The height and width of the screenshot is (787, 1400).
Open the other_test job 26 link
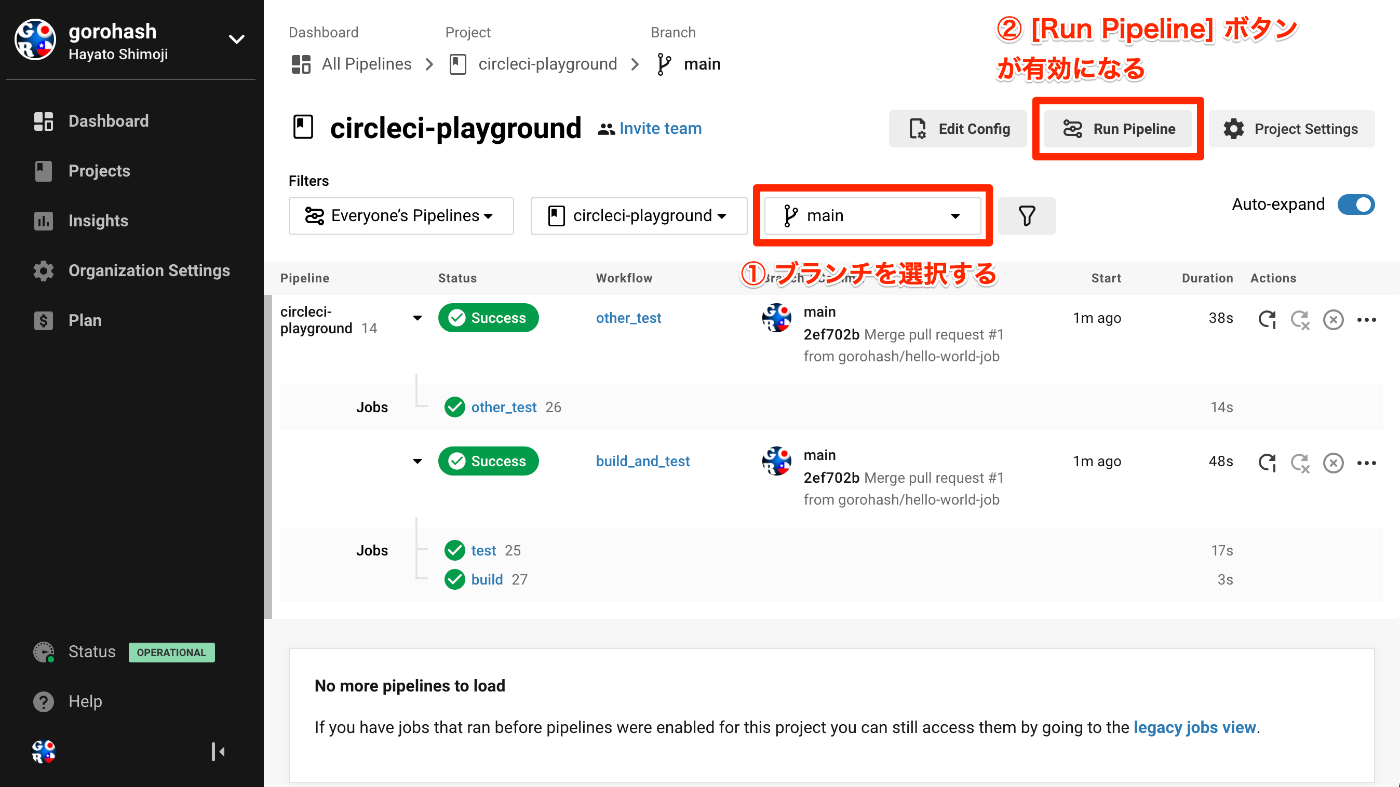pos(504,407)
